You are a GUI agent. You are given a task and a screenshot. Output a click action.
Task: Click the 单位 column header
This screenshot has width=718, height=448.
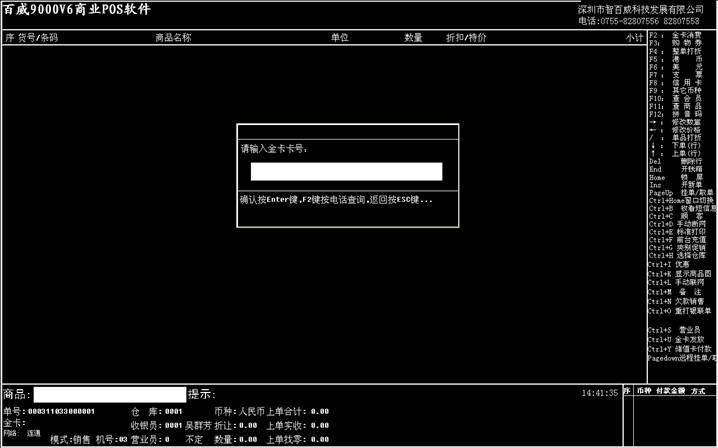click(340, 38)
